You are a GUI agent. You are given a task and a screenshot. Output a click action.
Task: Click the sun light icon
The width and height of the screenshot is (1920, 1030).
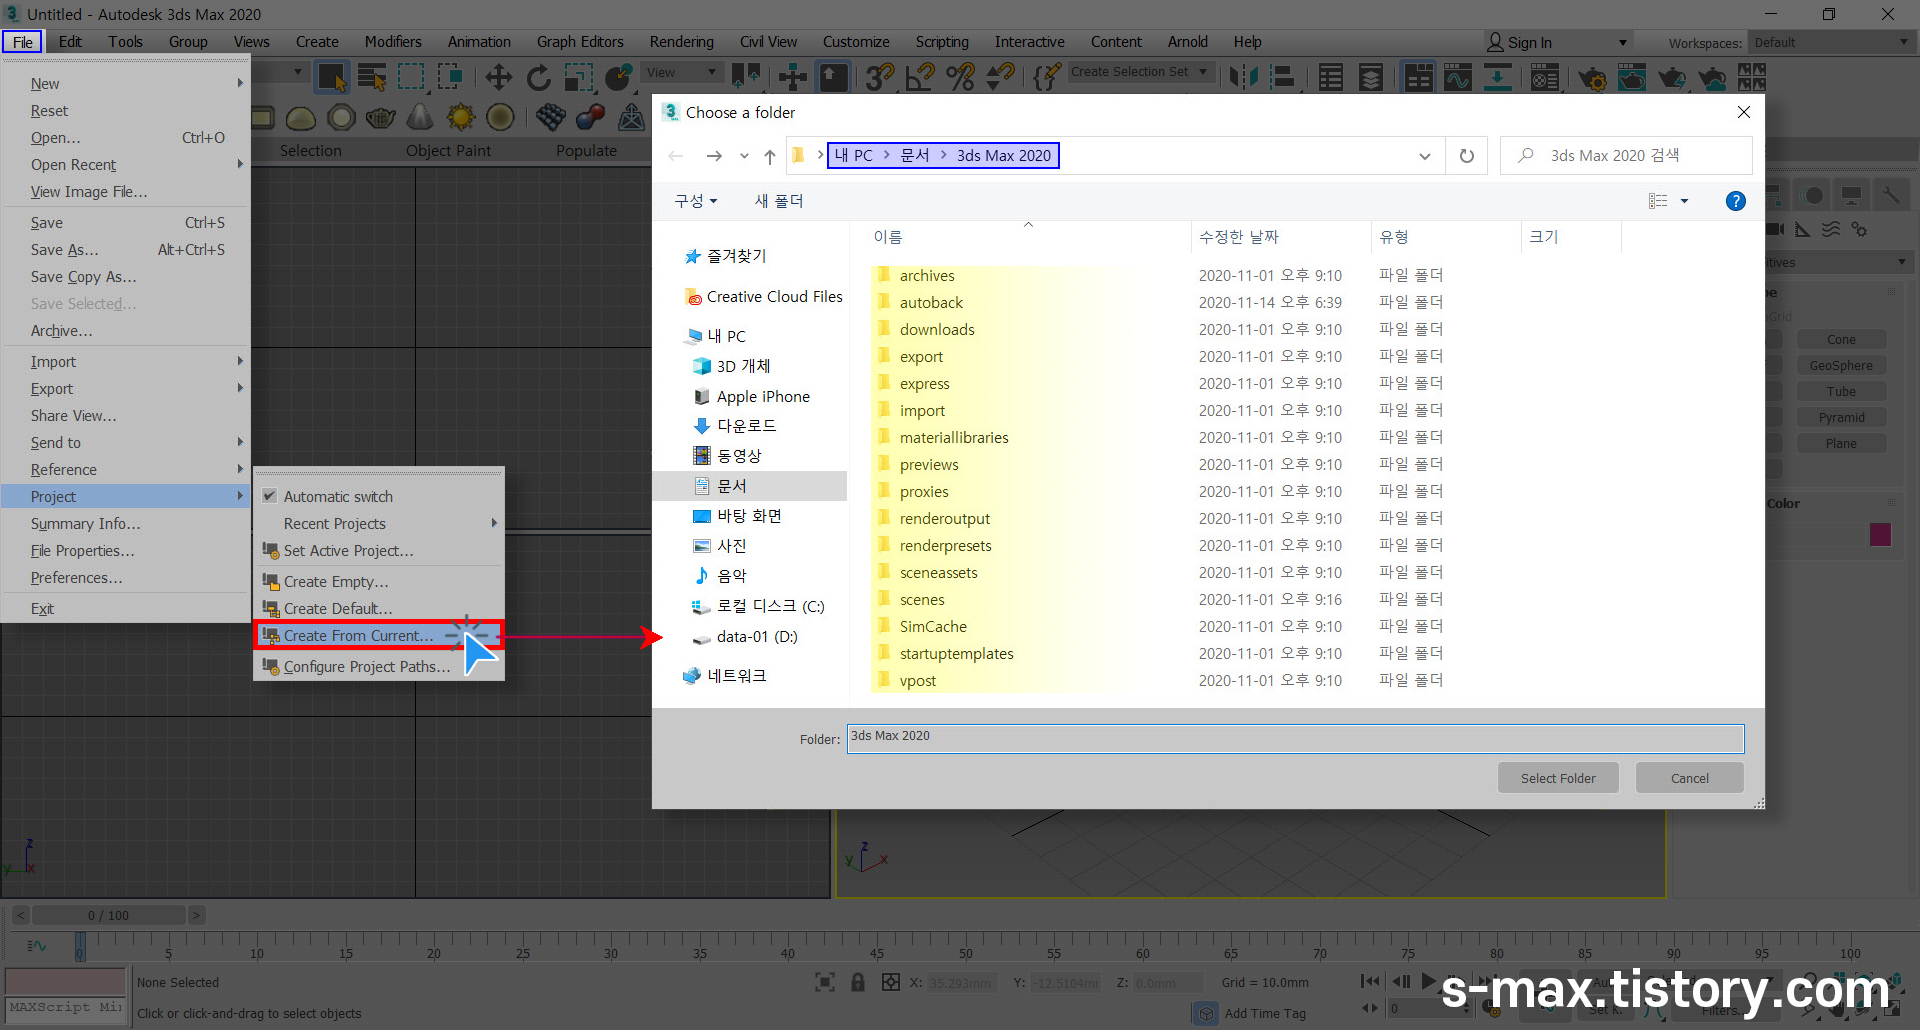click(461, 118)
